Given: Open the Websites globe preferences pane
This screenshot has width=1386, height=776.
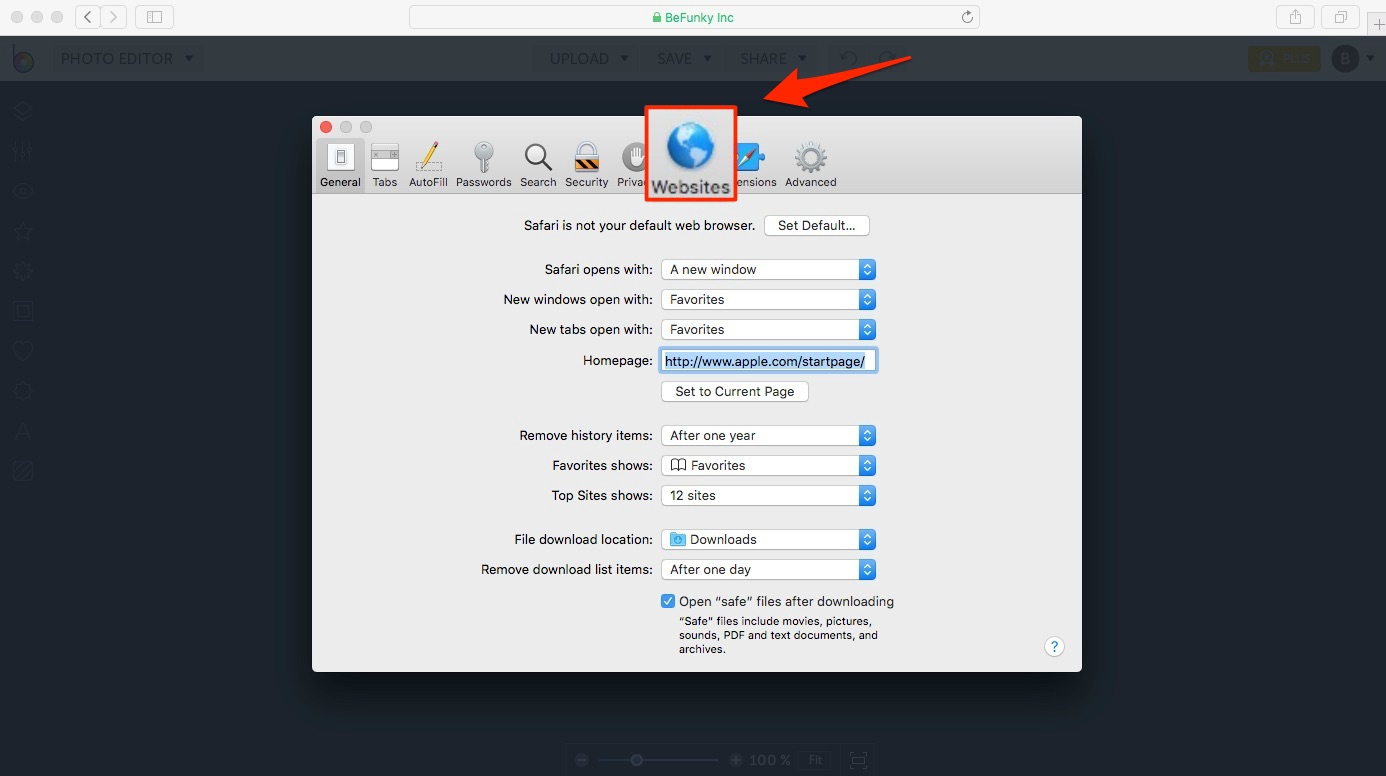Looking at the screenshot, I should click(691, 153).
